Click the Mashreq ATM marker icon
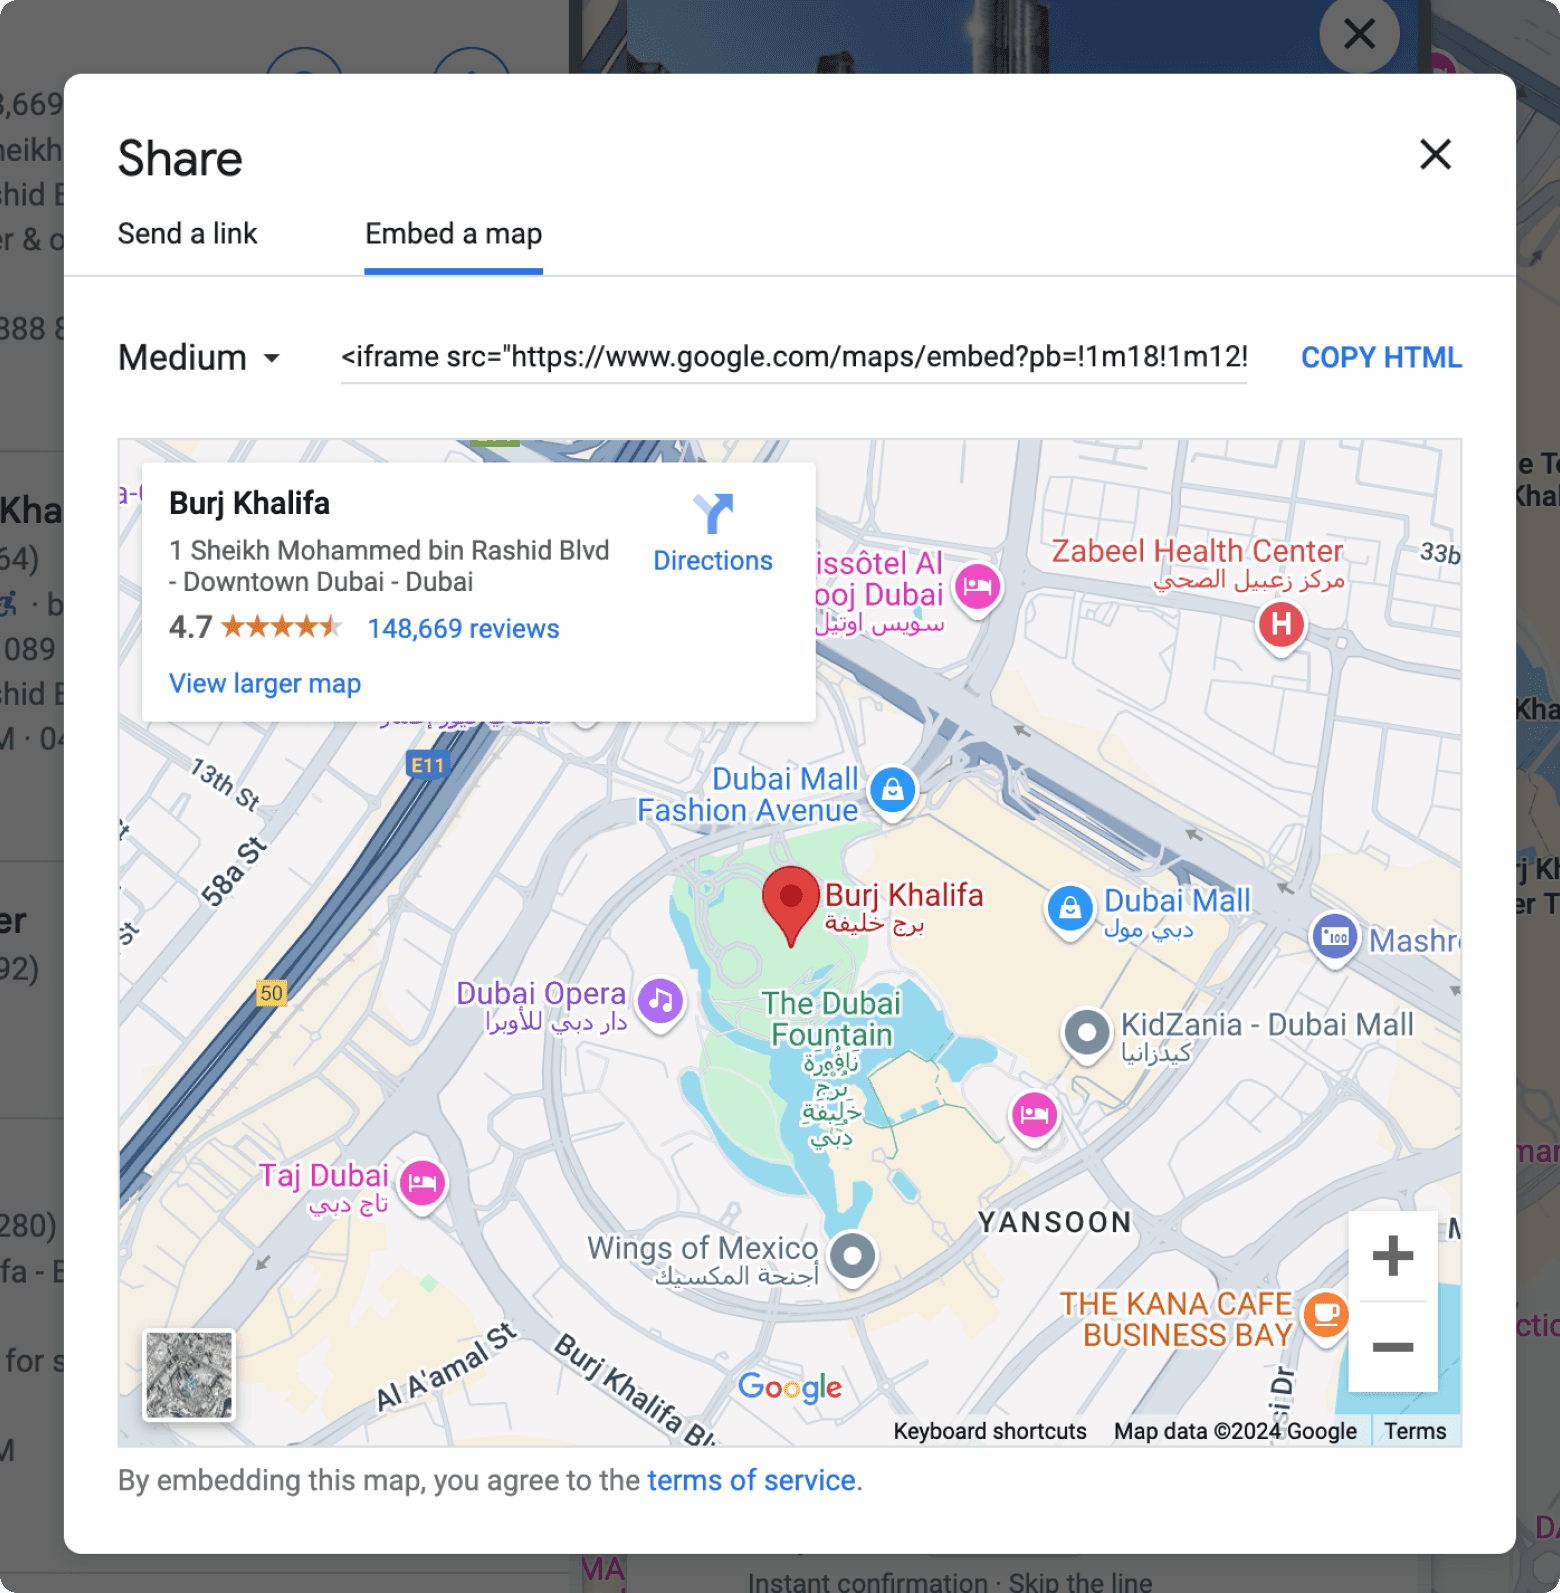 (x=1335, y=938)
